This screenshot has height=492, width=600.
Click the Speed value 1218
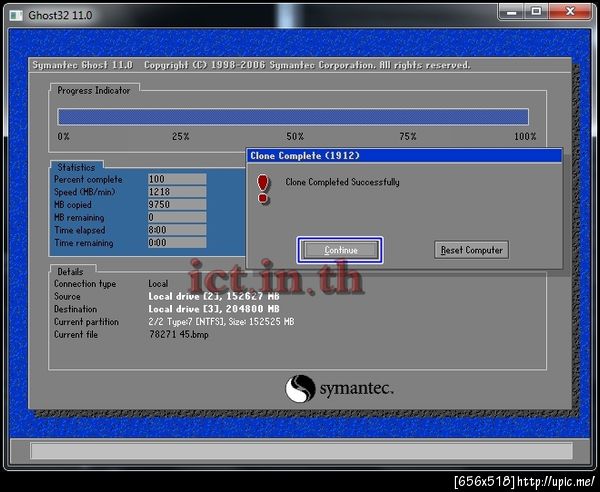(x=177, y=192)
